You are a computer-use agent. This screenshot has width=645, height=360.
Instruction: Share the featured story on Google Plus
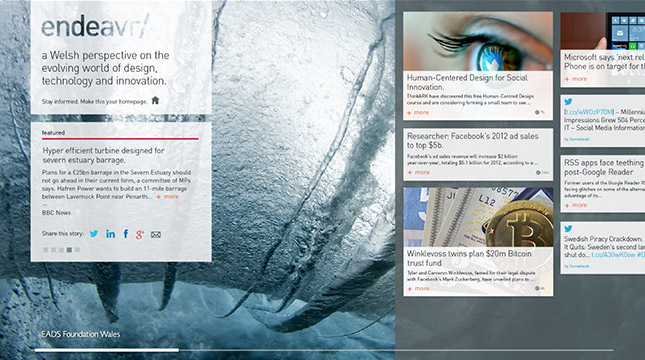pos(140,235)
